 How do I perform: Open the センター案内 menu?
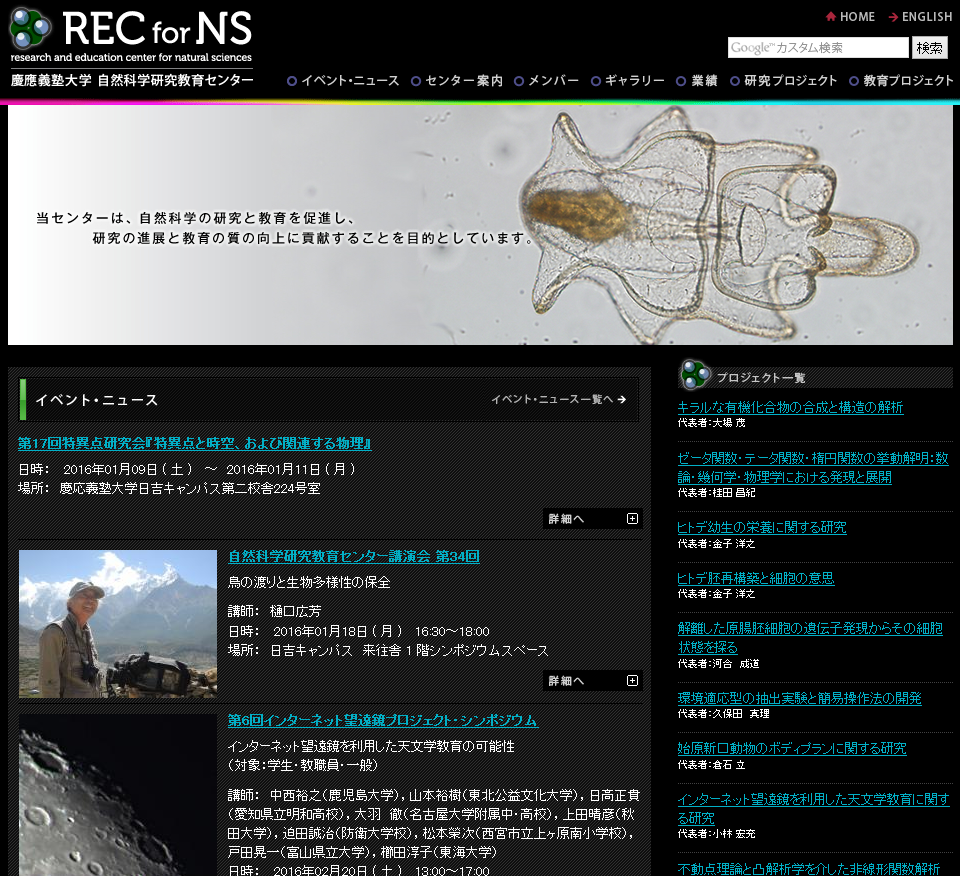457,81
